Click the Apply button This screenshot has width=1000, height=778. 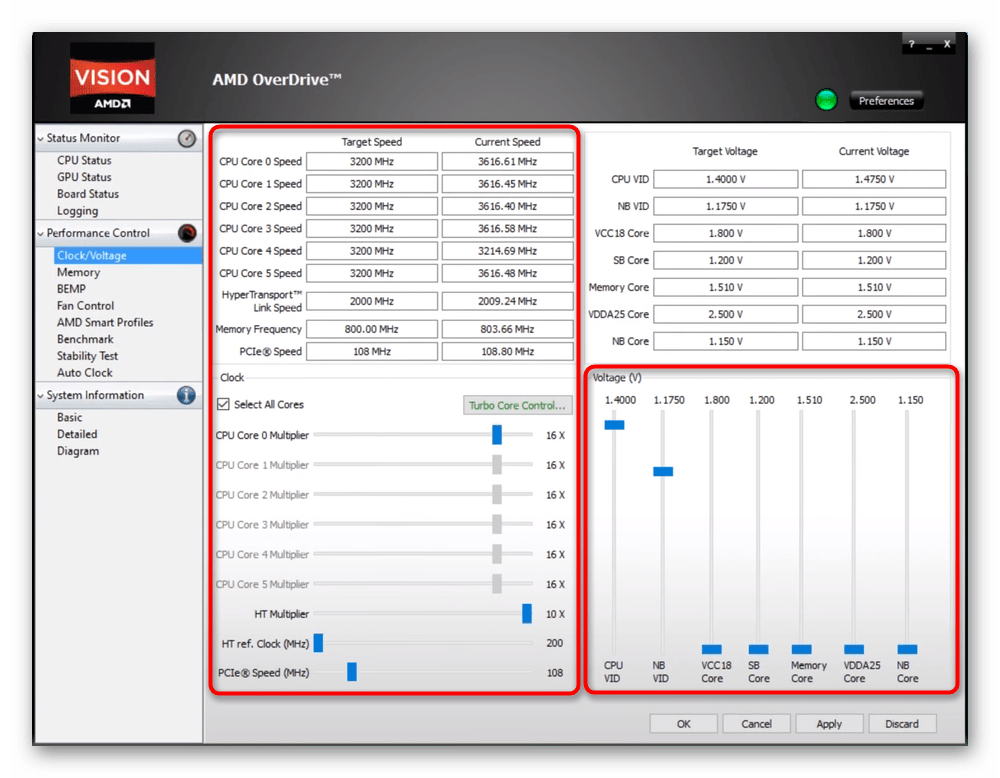point(829,724)
